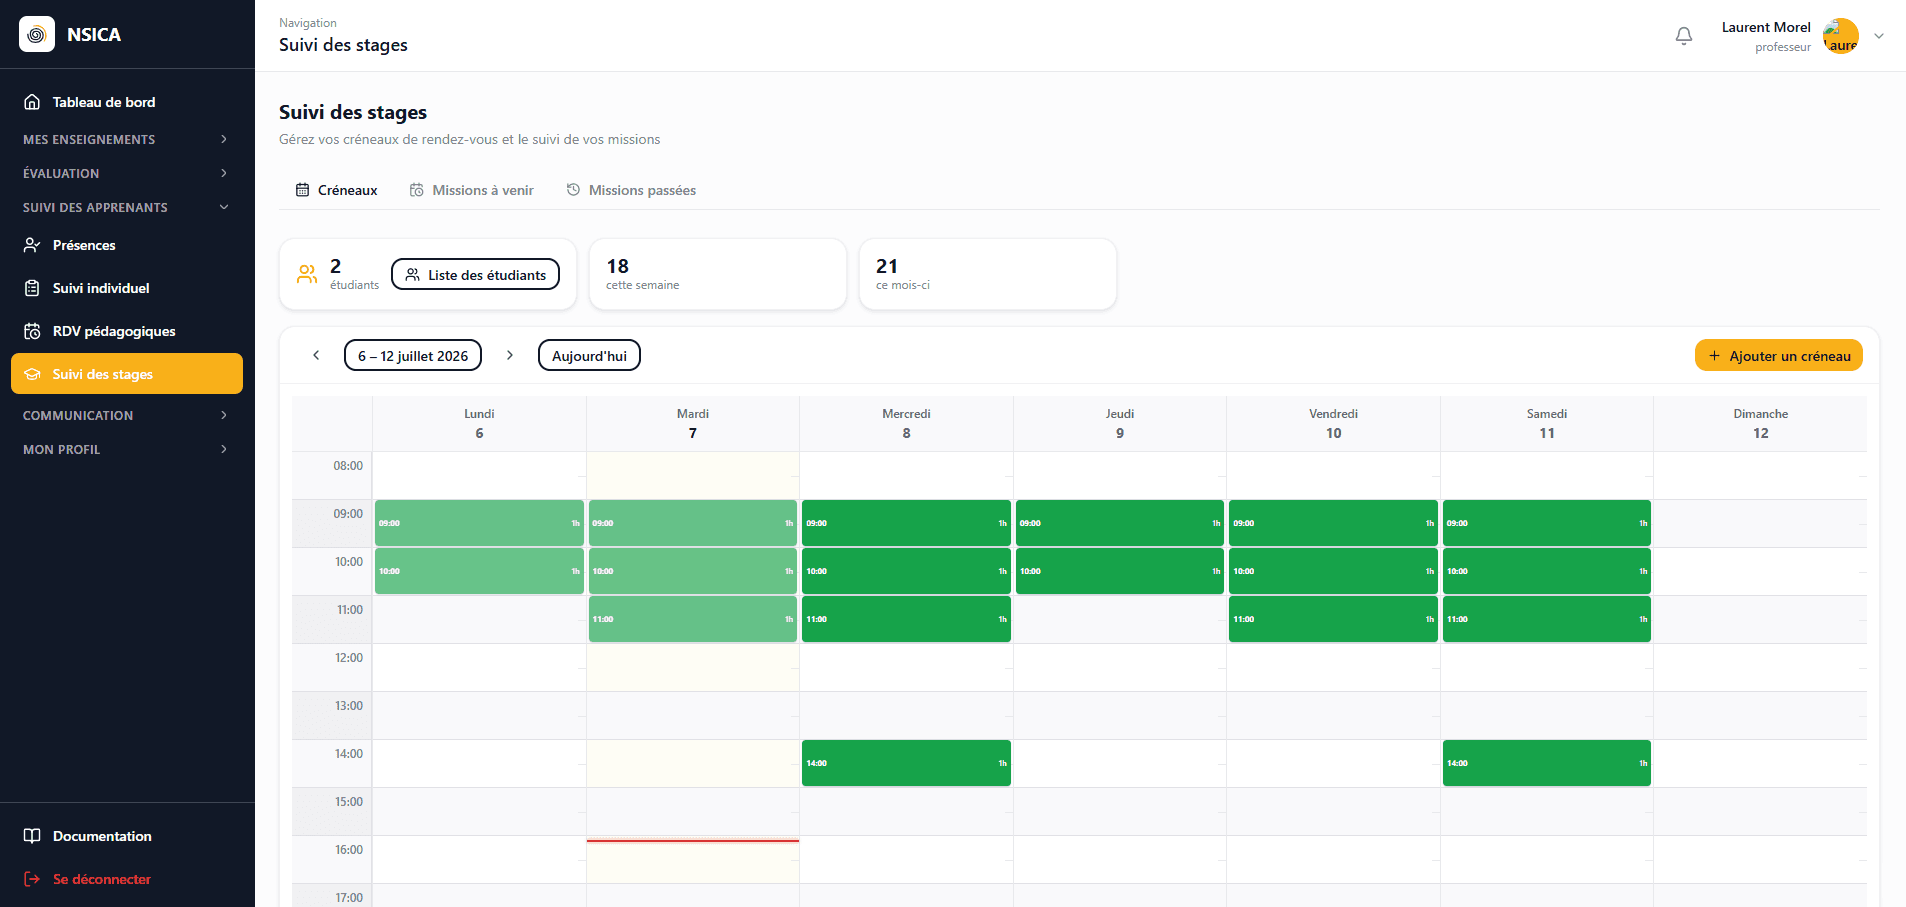Collapse SUIVI DES APPRENANTS section

tap(127, 207)
